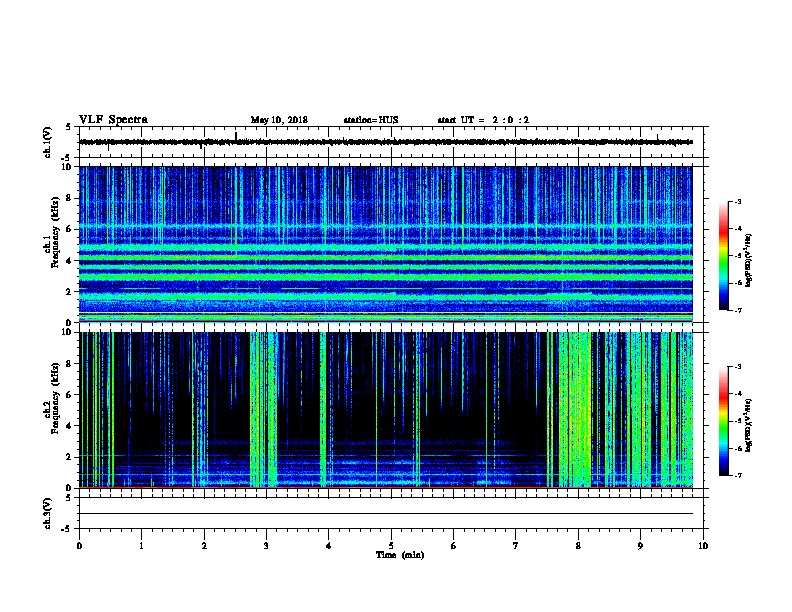Click the ch.1 color bar "log(PSD)" label
This screenshot has height=612, width=792.
pyautogui.click(x=749, y=261)
